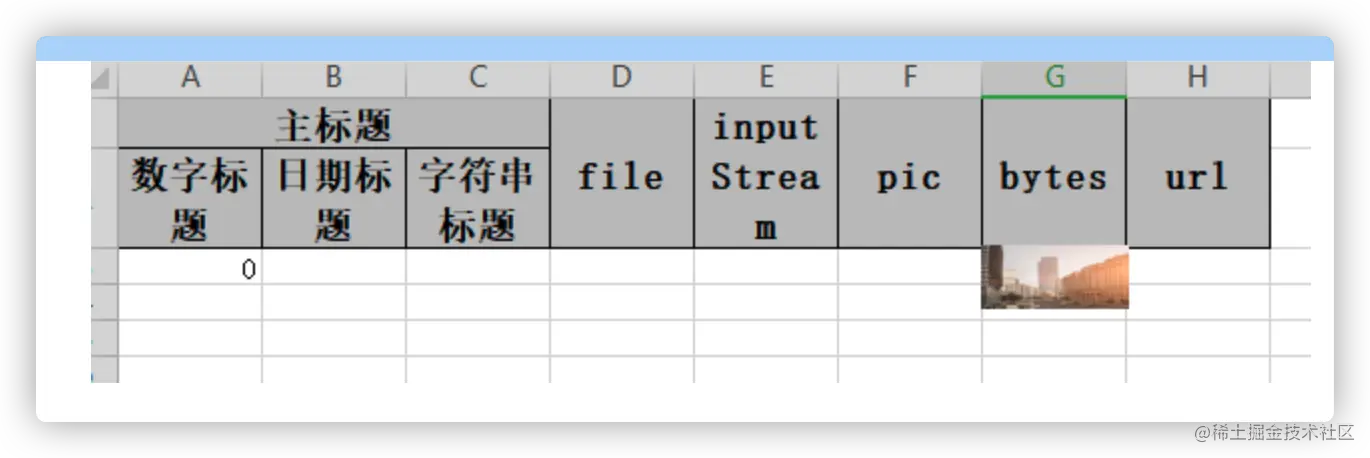1370x458 pixels.
Task: Select column H header
Action: (x=1198, y=79)
